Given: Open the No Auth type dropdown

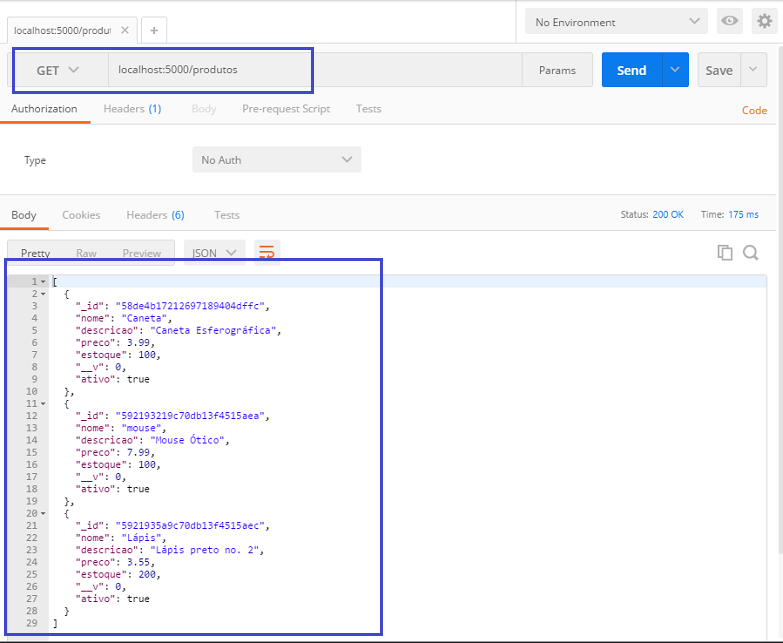Looking at the screenshot, I should (x=276, y=160).
